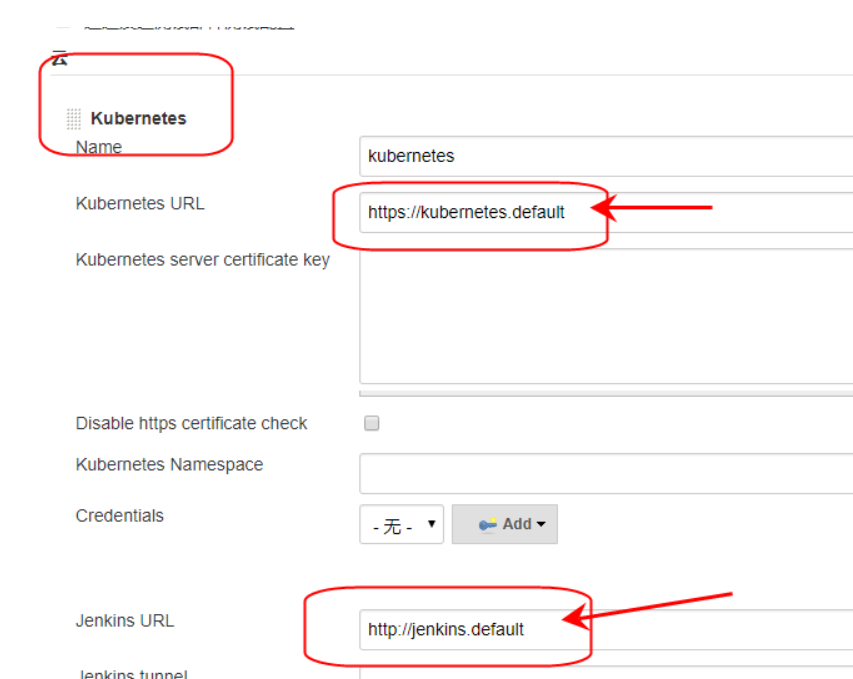The height and width of the screenshot is (679, 853).
Task: Open the Add credentials dropdown arrow
Action: 541,524
